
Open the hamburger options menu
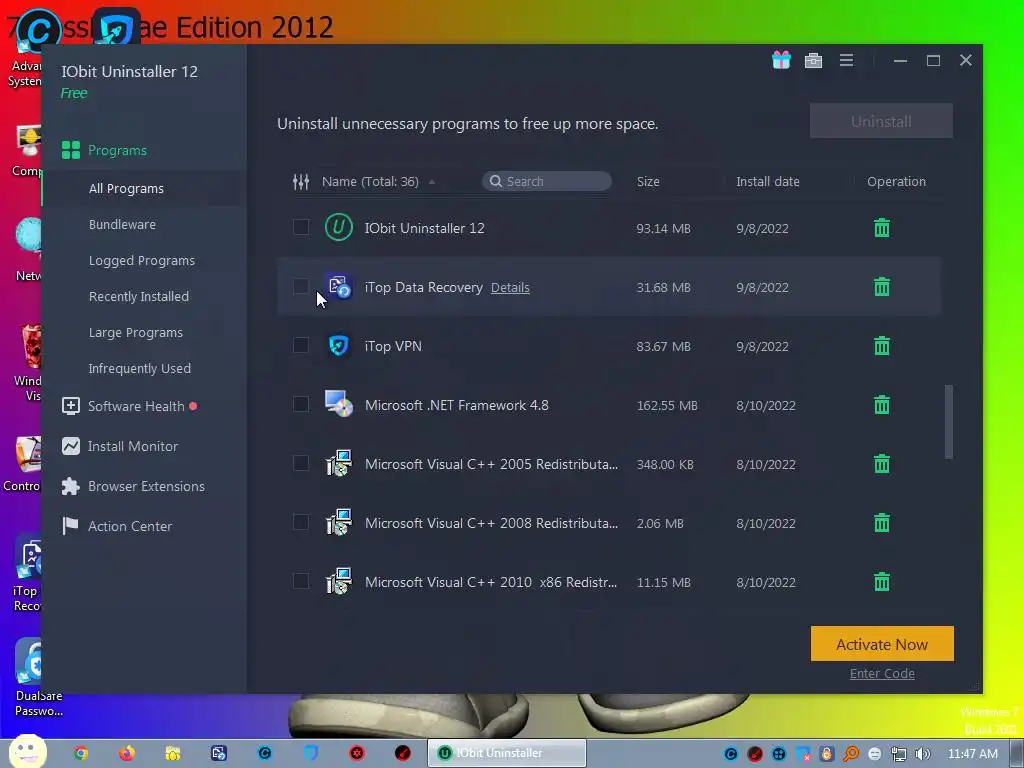click(846, 60)
